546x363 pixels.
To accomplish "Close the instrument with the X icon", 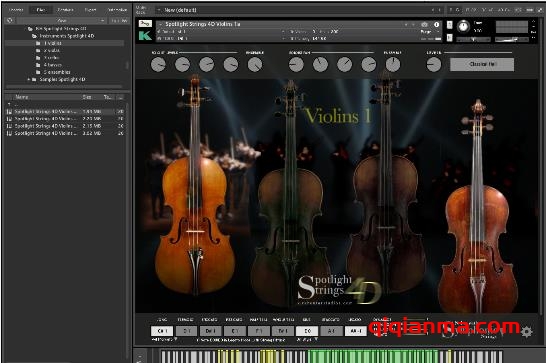I will (533, 22).
